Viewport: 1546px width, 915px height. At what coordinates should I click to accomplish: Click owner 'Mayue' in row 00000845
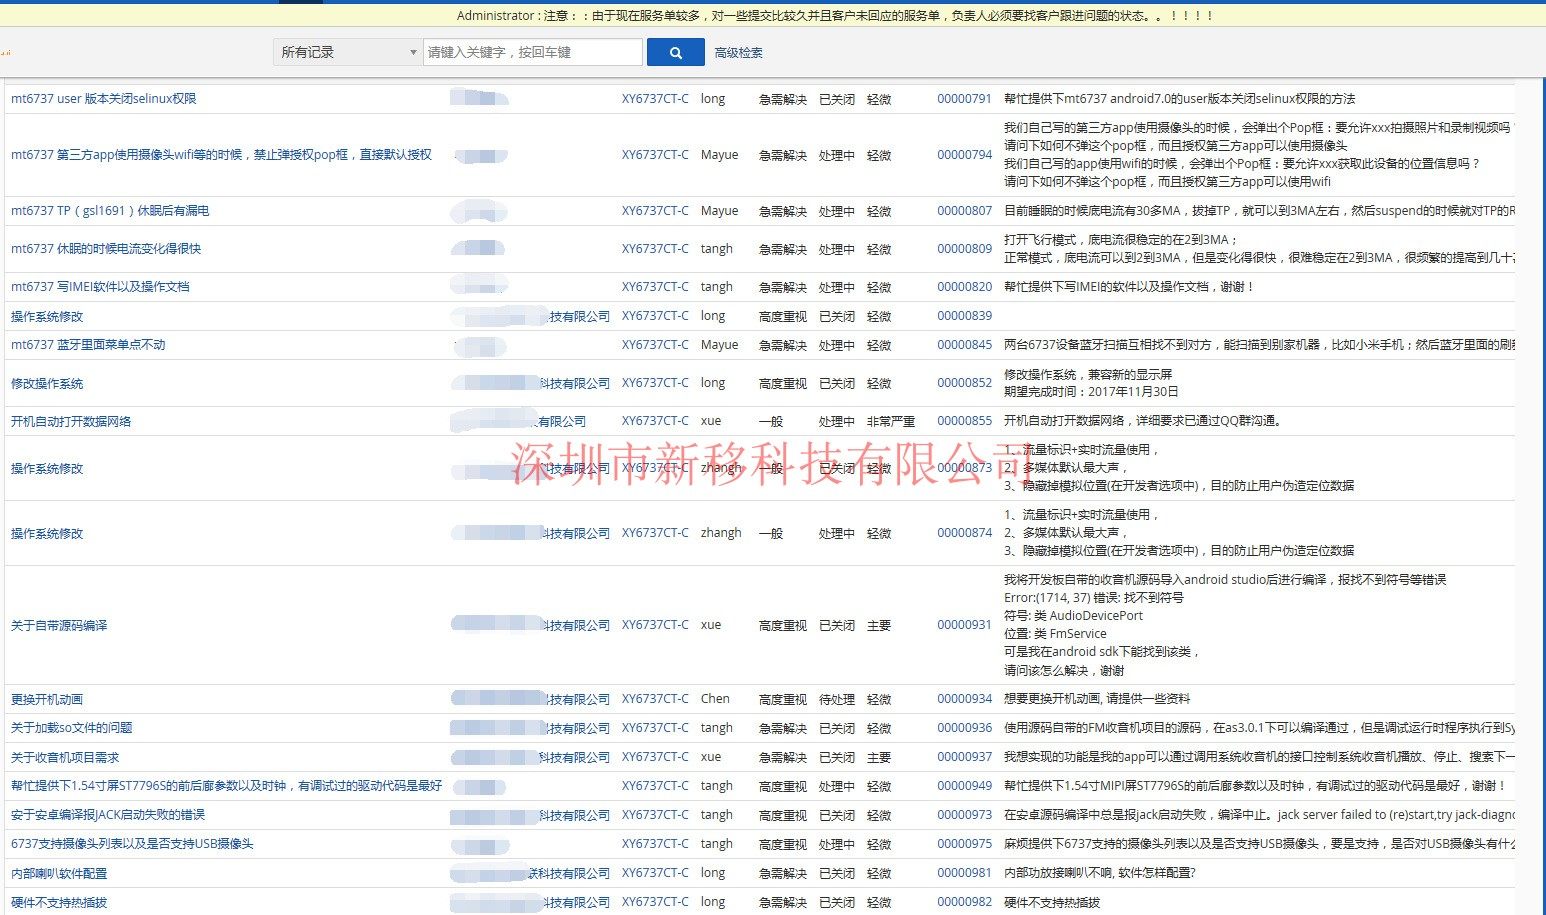pyautogui.click(x=720, y=345)
